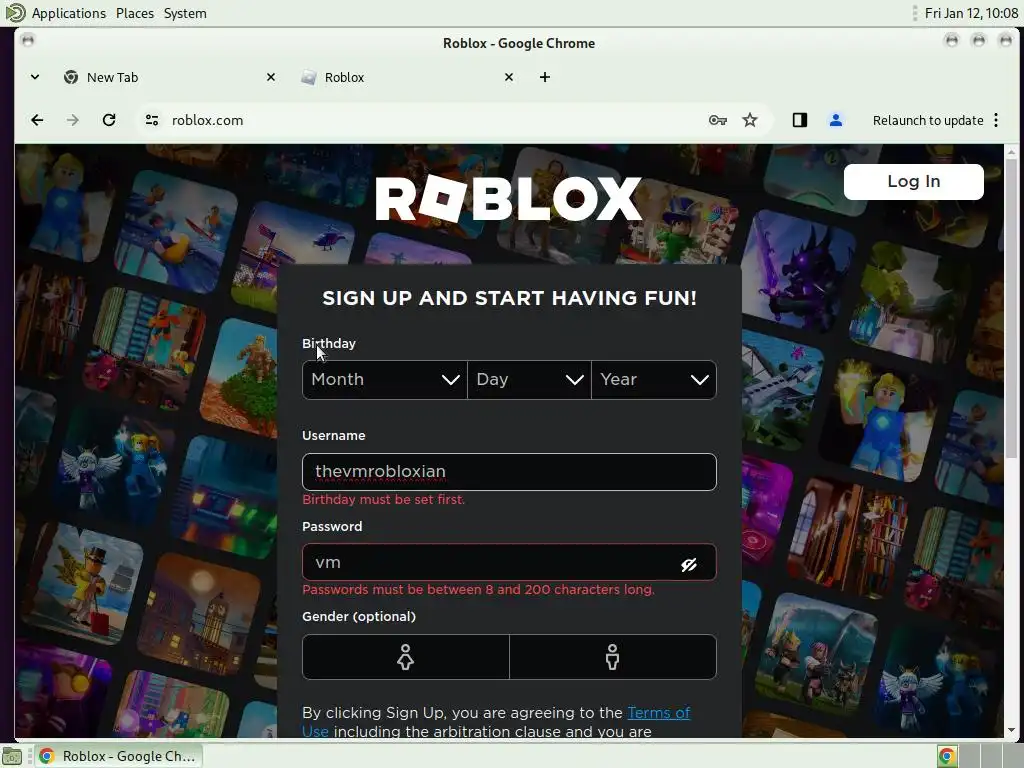Viewport: 1024px width, 768px height.
Task: Click the password length error message
Action: (478, 590)
